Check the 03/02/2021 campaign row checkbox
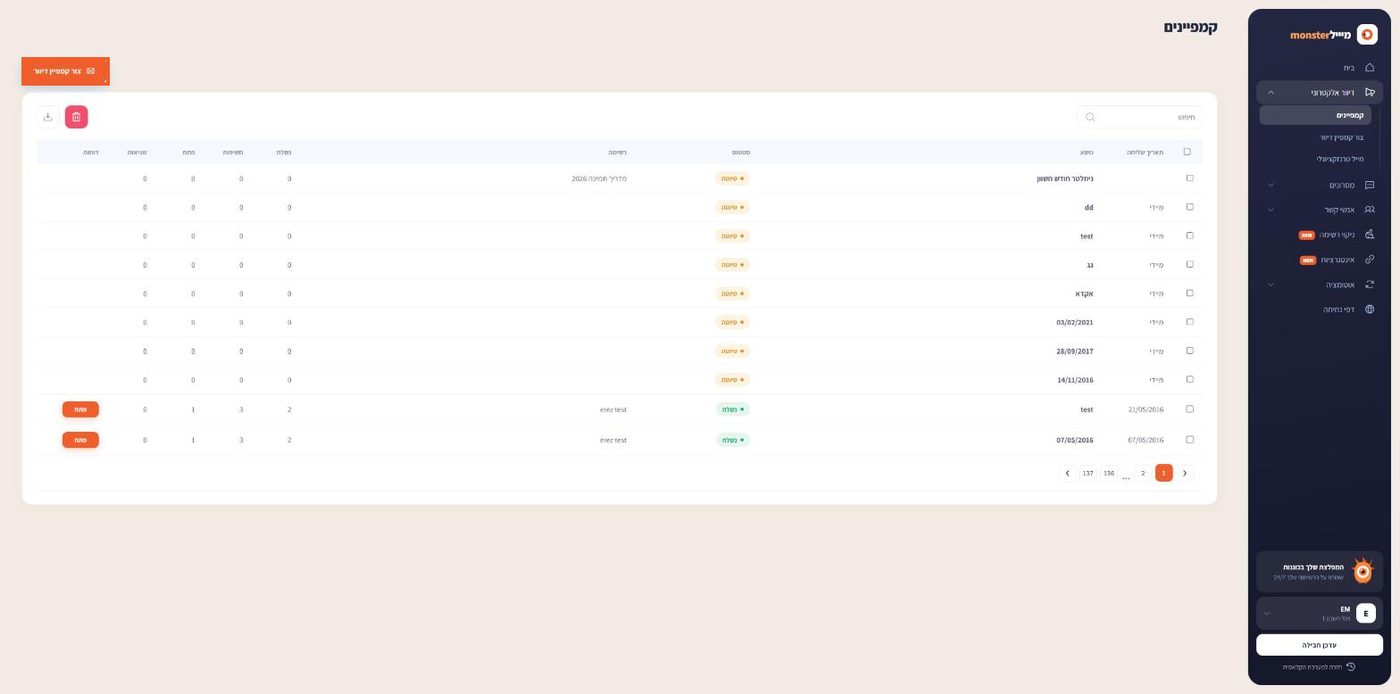 [1189, 322]
